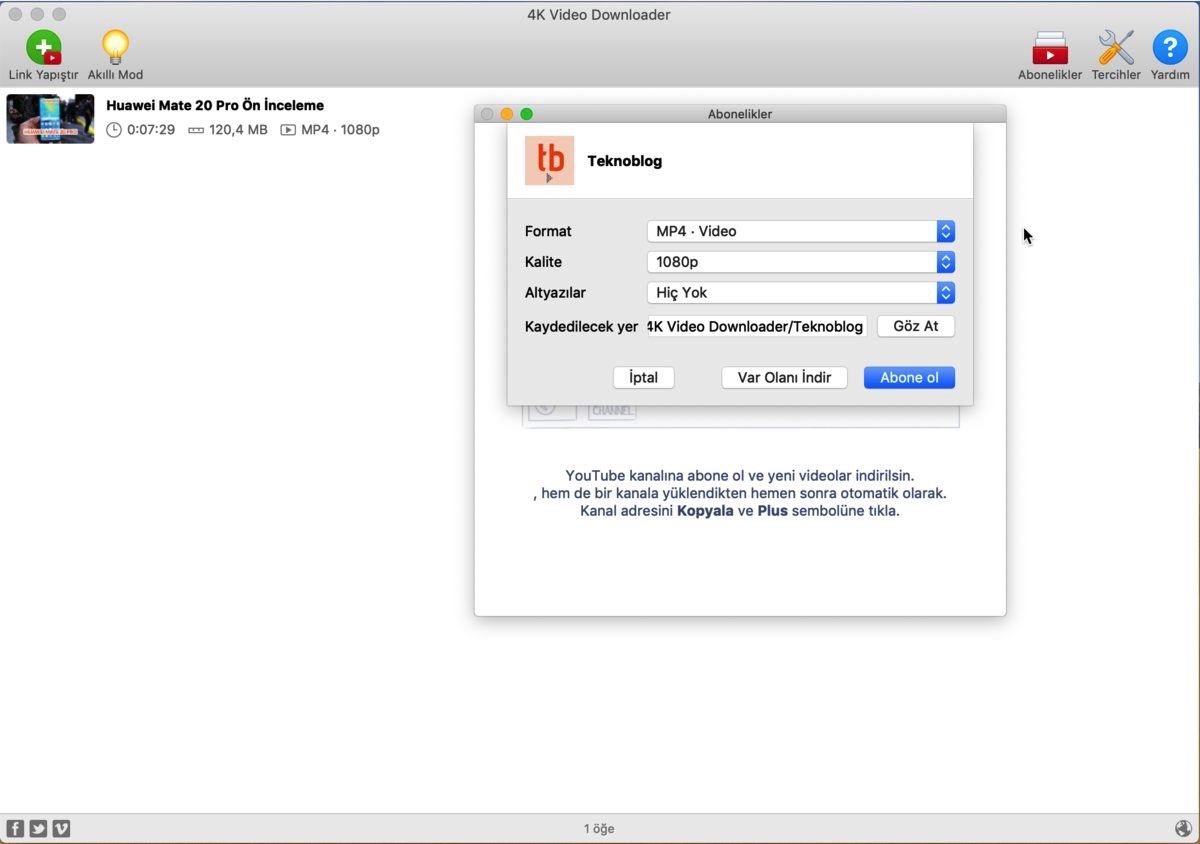Screen dimensions: 1200x844
Task: Open Abonelikler subscriptions toolbar icon
Action: (x=1050, y=48)
